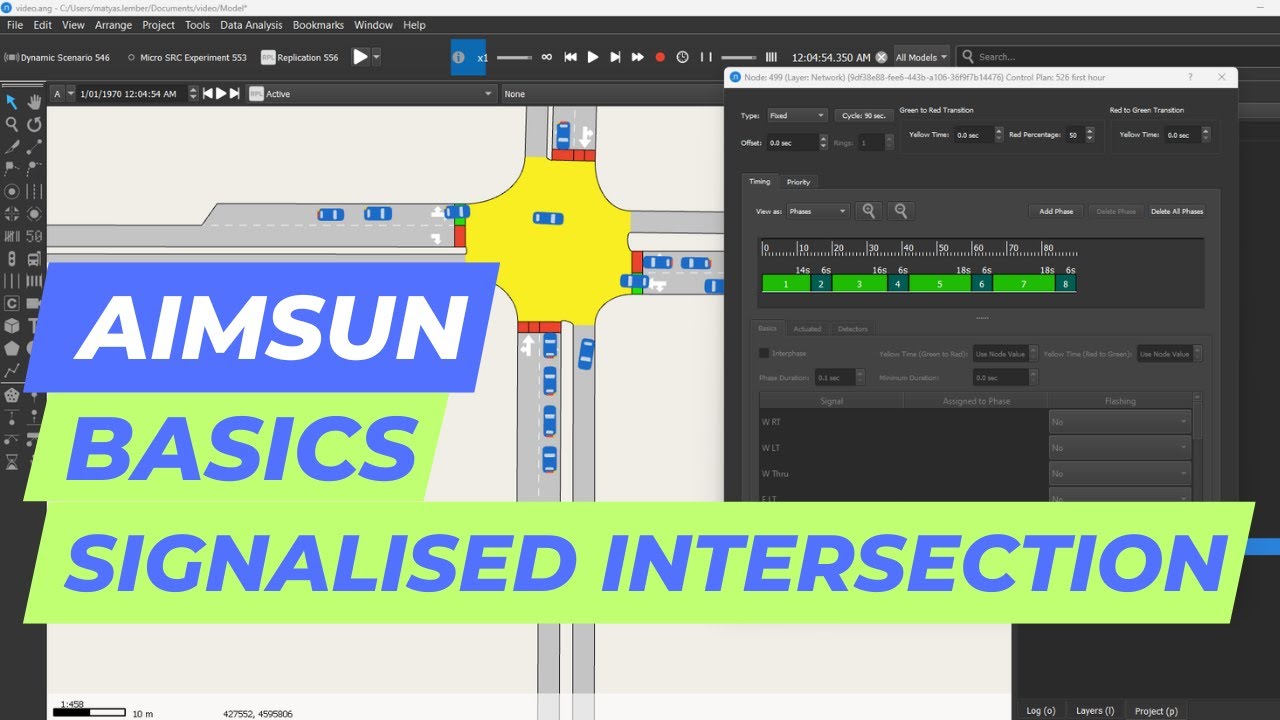Select the 3D cube object tool
The image size is (1280, 720).
click(x=12, y=326)
